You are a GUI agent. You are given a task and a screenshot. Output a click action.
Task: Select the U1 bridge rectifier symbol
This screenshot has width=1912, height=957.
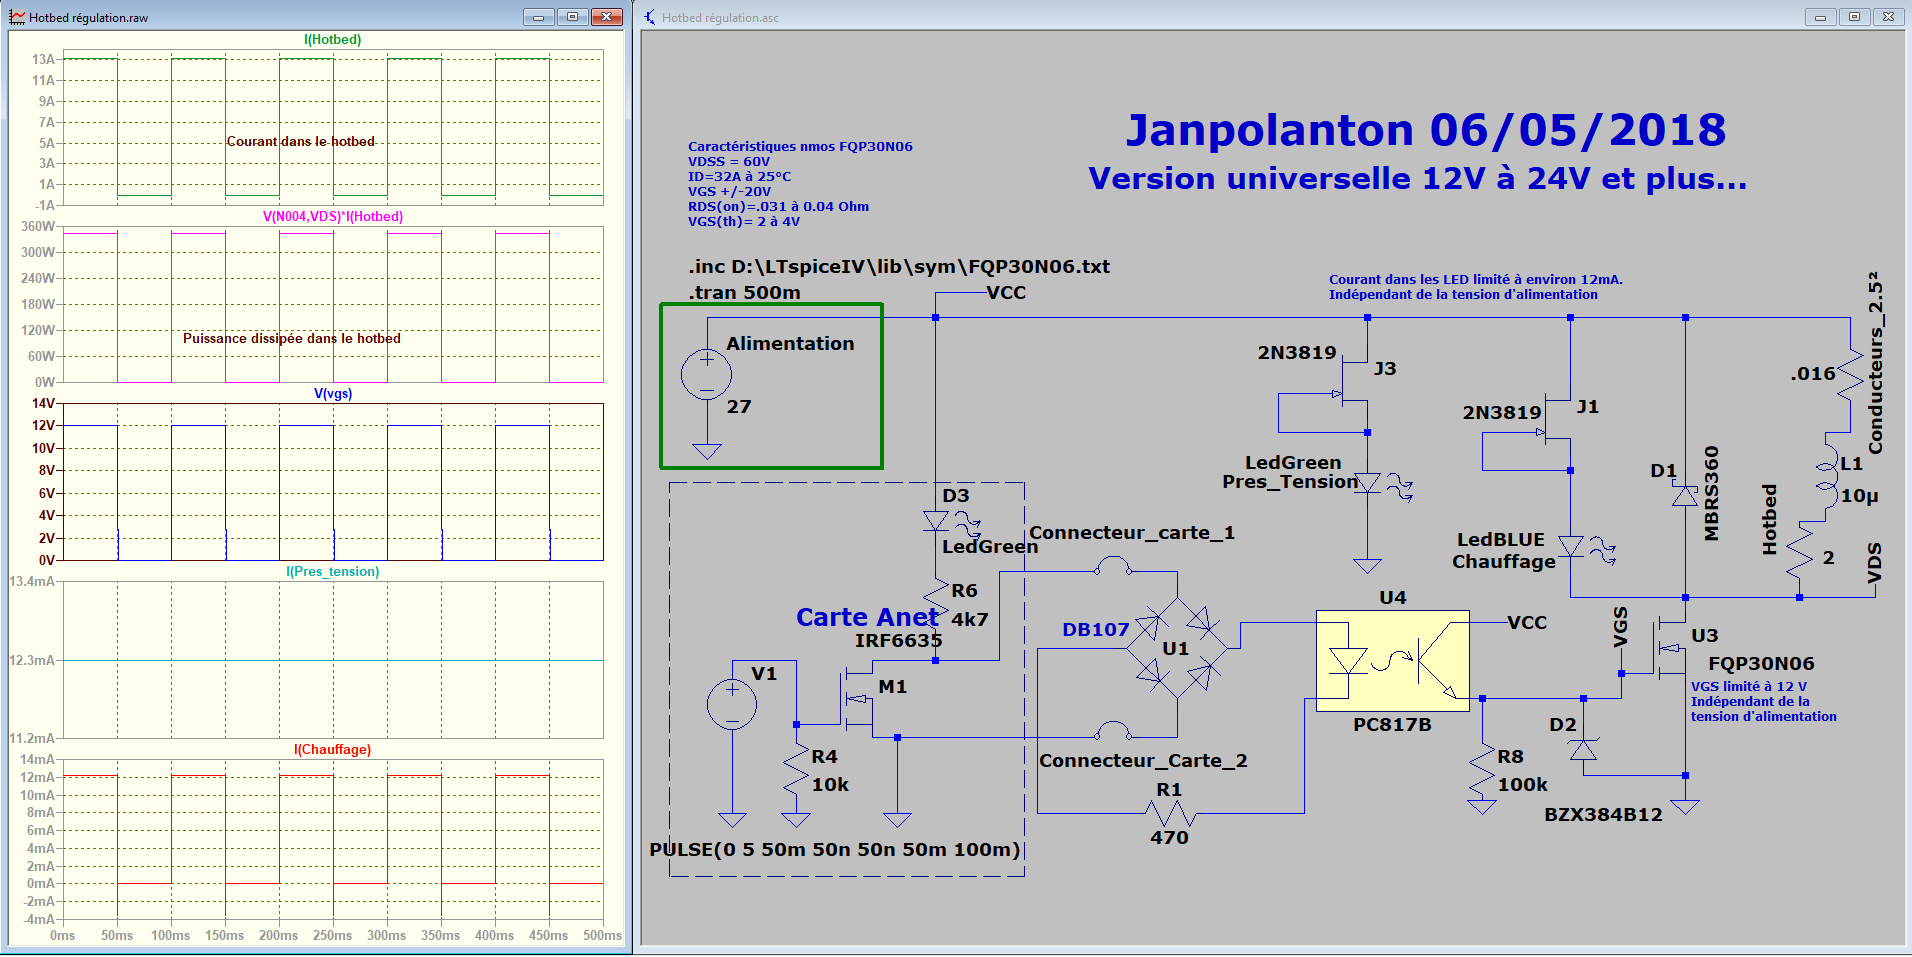click(x=1177, y=648)
